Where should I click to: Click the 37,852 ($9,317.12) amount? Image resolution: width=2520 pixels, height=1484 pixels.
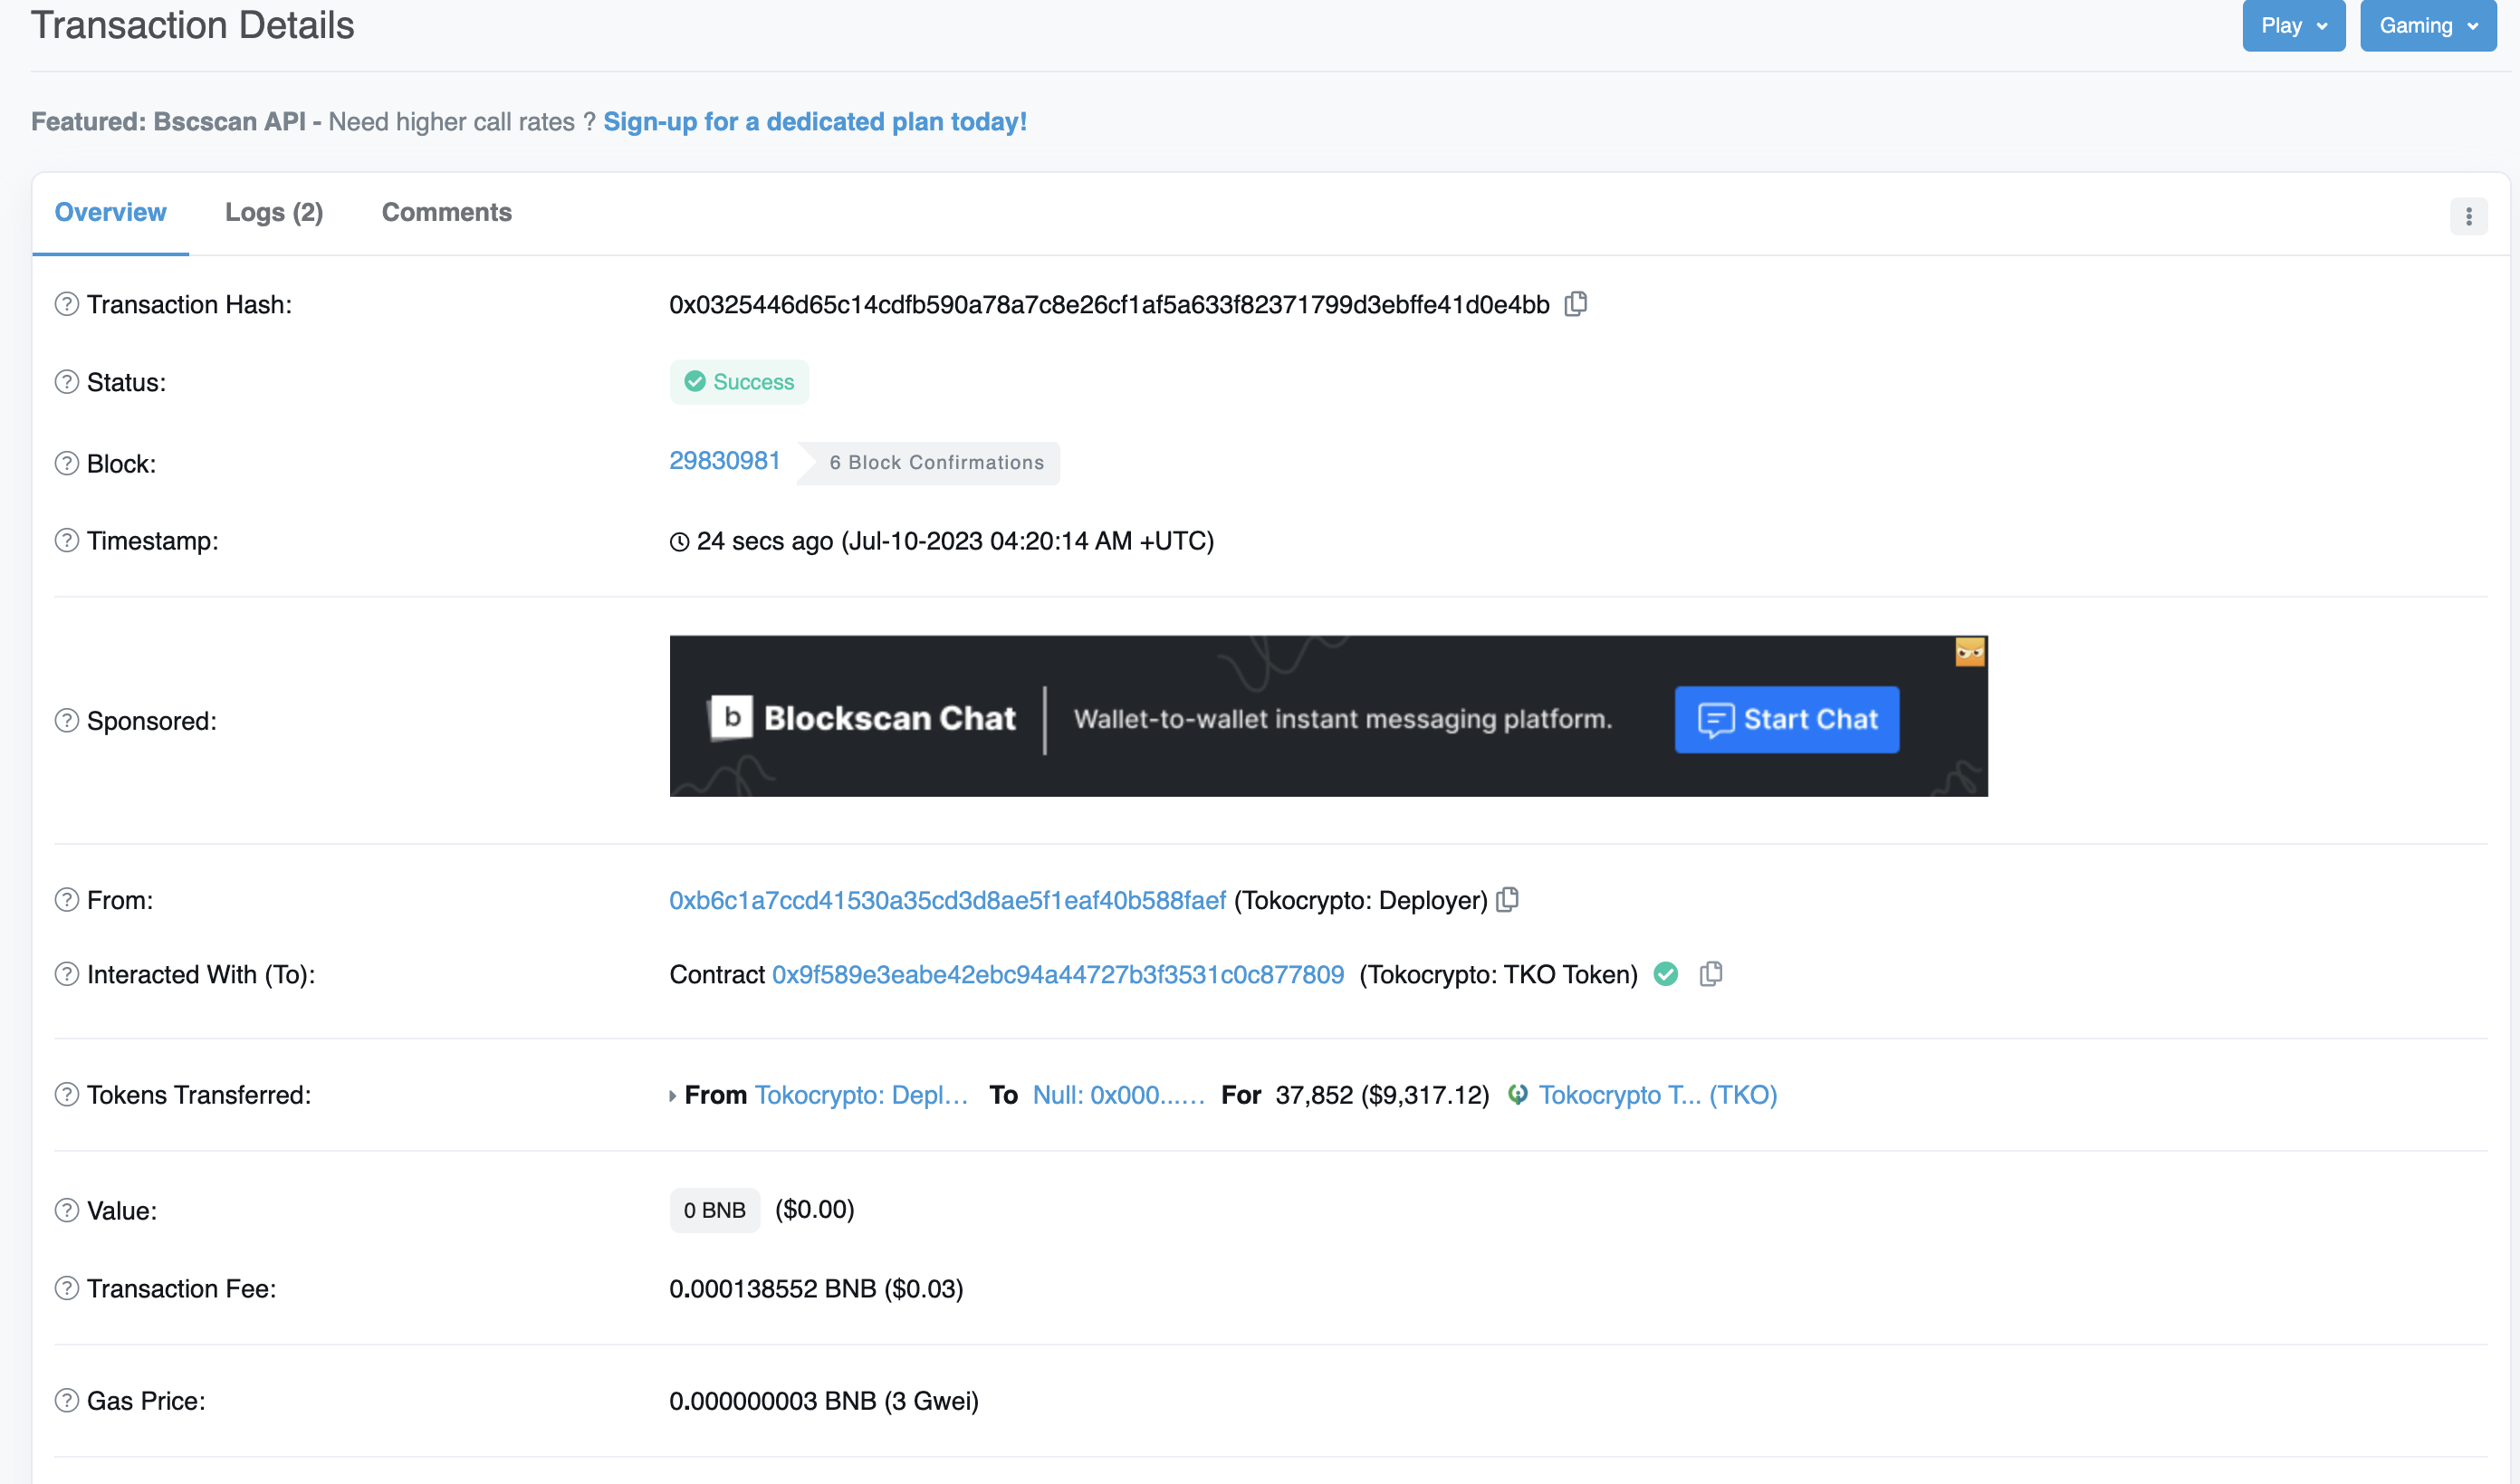(1382, 1095)
